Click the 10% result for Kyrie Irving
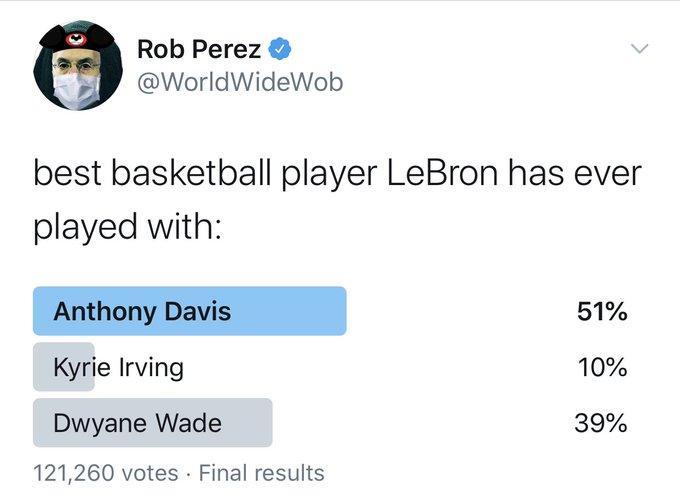This screenshot has height=501, width=680. tap(601, 368)
